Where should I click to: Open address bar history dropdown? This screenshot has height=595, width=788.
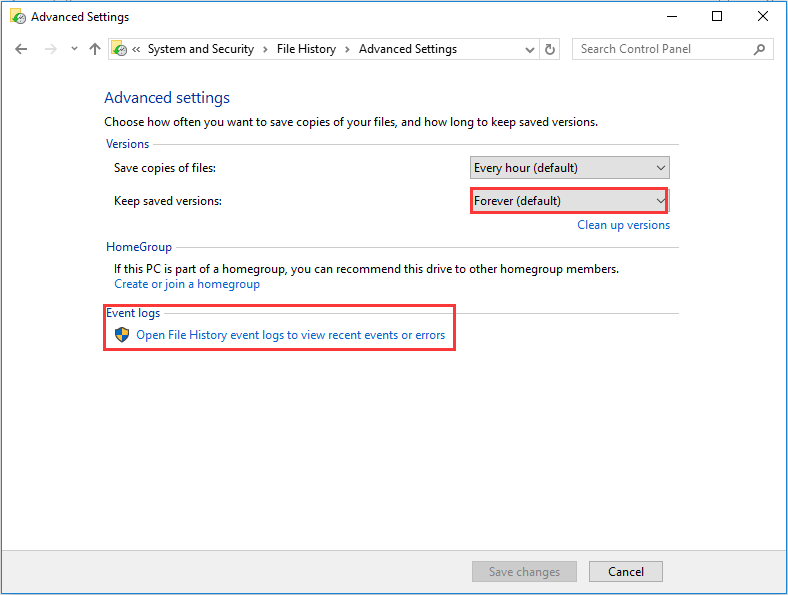click(x=529, y=49)
